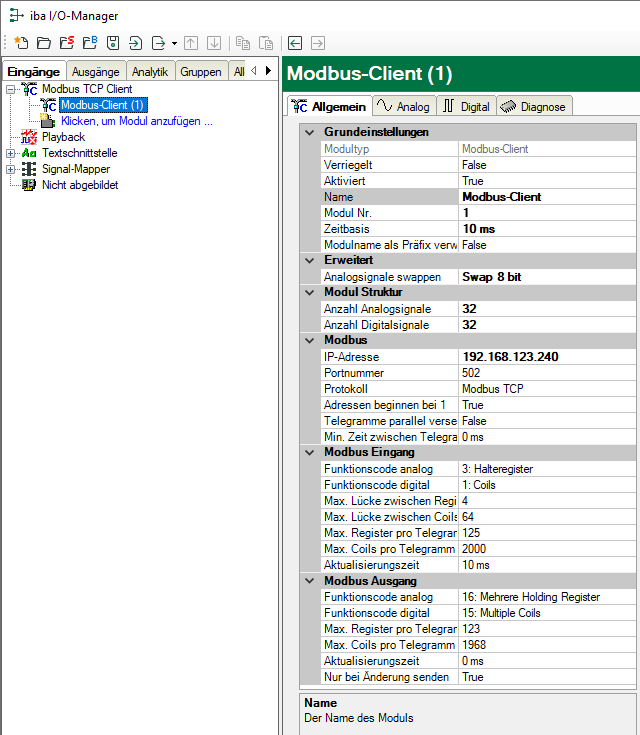Expand the Textschnittstelle tree node
This screenshot has height=735, width=640.
point(11,153)
